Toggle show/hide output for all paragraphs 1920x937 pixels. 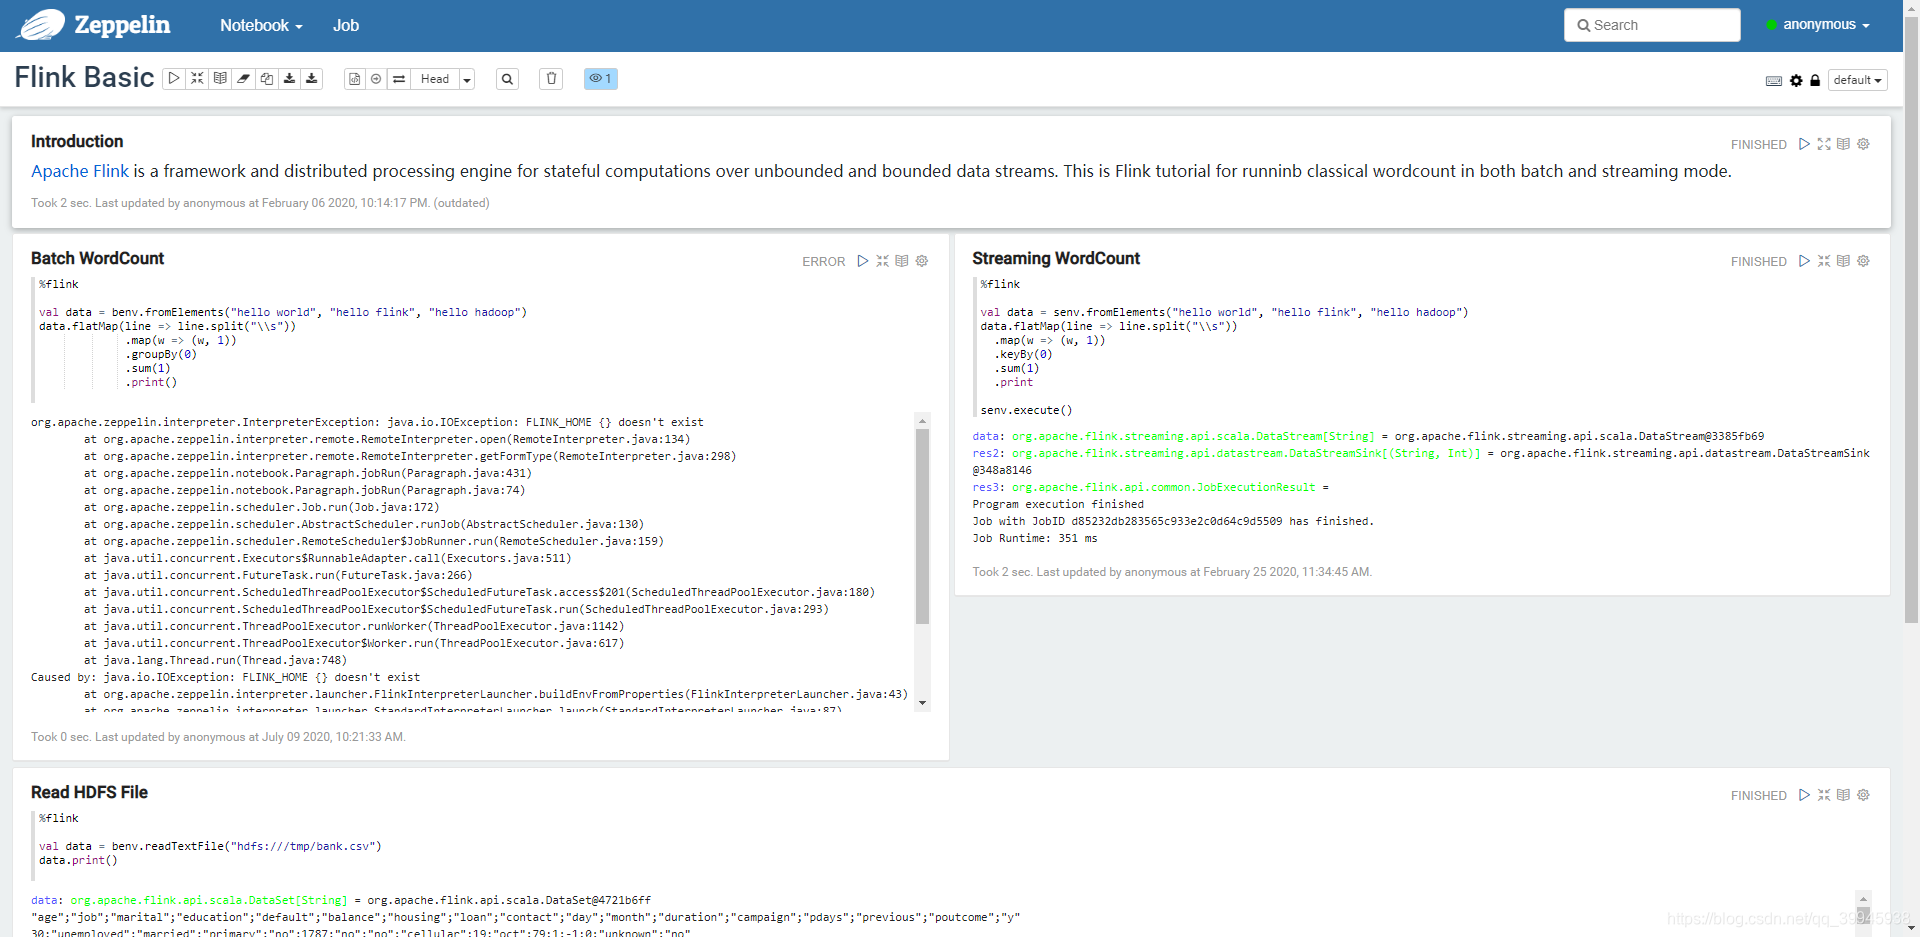point(220,78)
